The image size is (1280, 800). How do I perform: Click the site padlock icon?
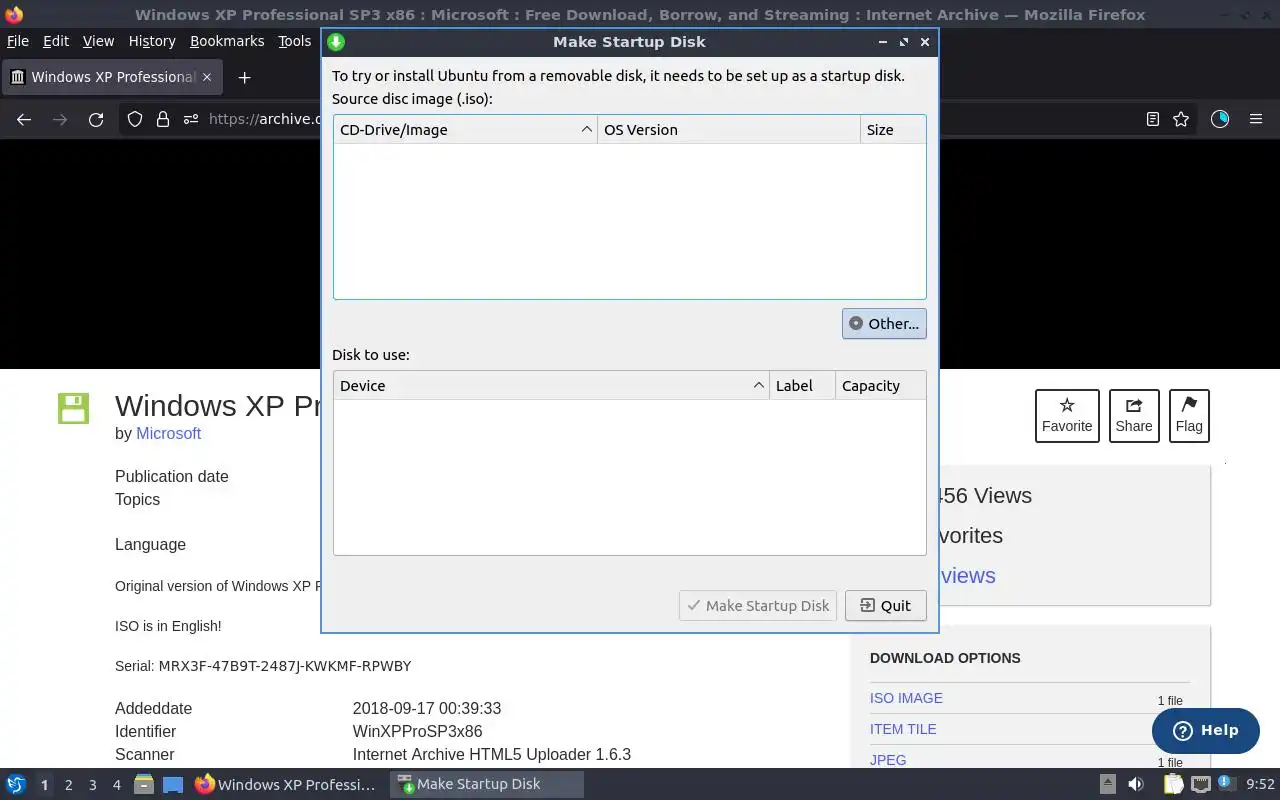pos(162,119)
